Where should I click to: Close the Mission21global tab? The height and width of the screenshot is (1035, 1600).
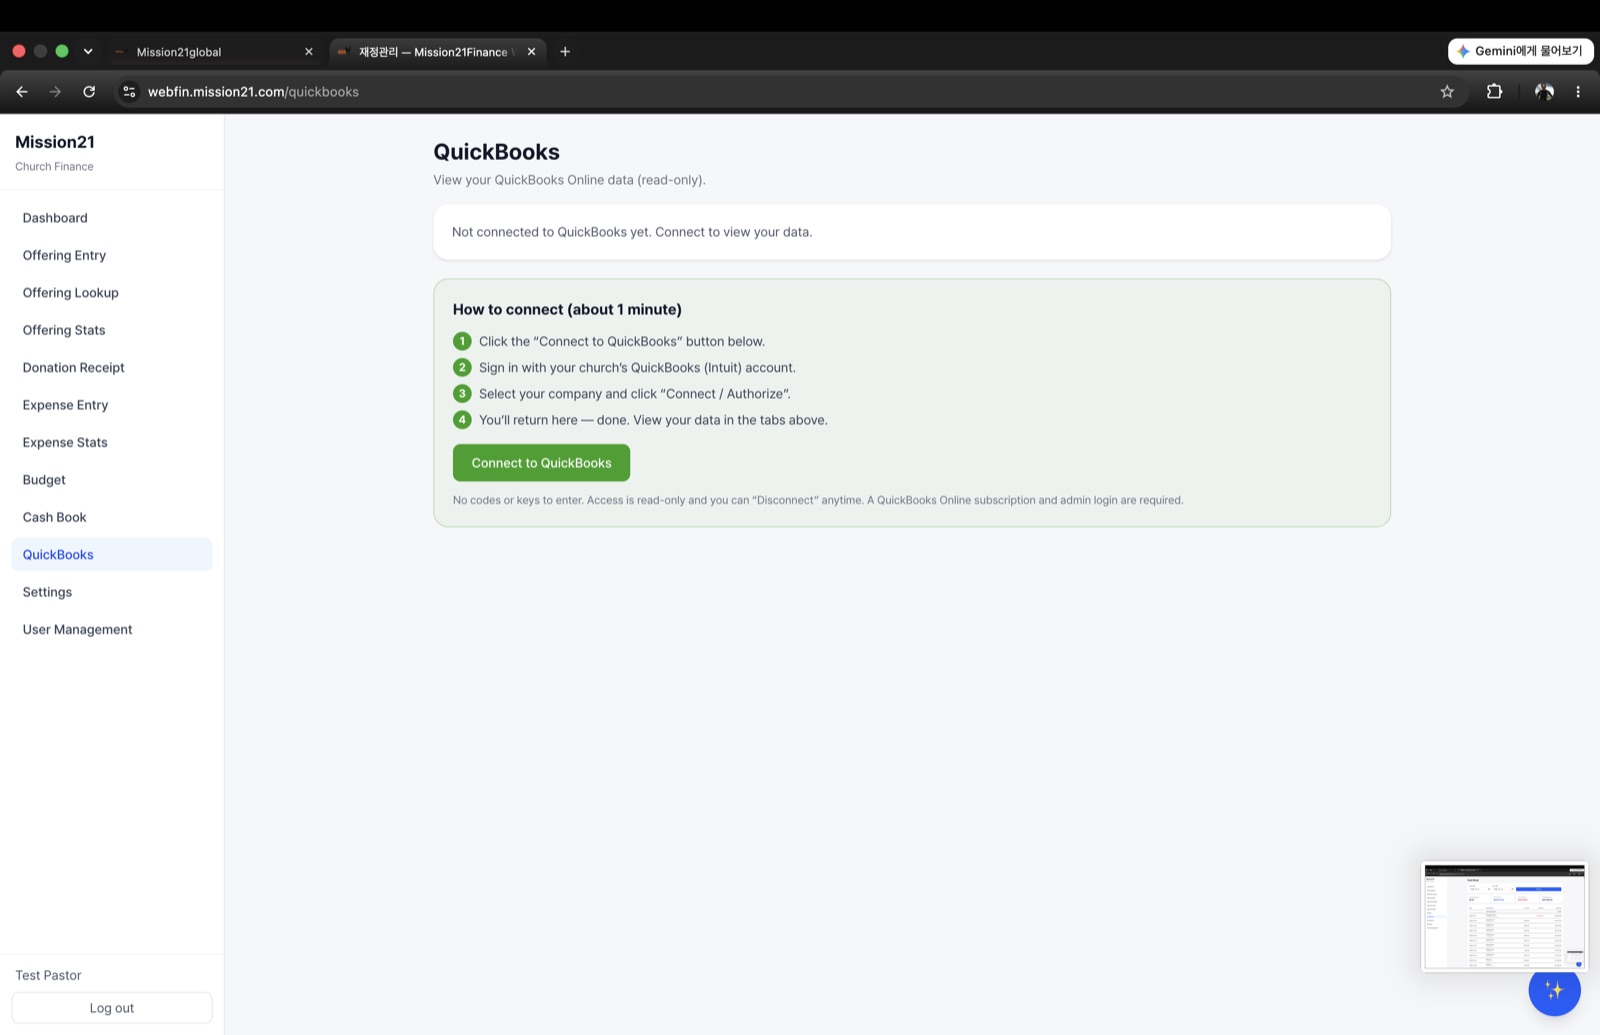point(309,52)
